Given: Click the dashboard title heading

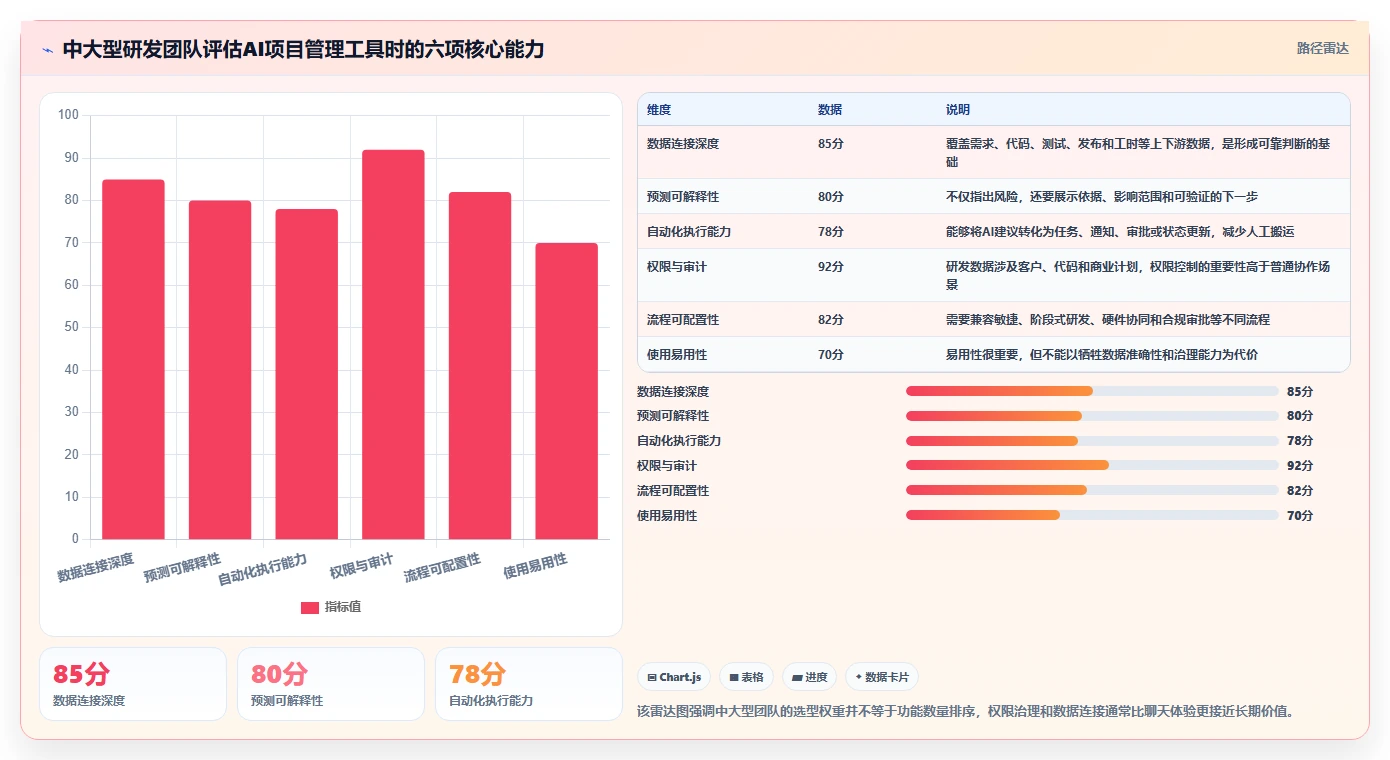Looking at the screenshot, I should [304, 49].
